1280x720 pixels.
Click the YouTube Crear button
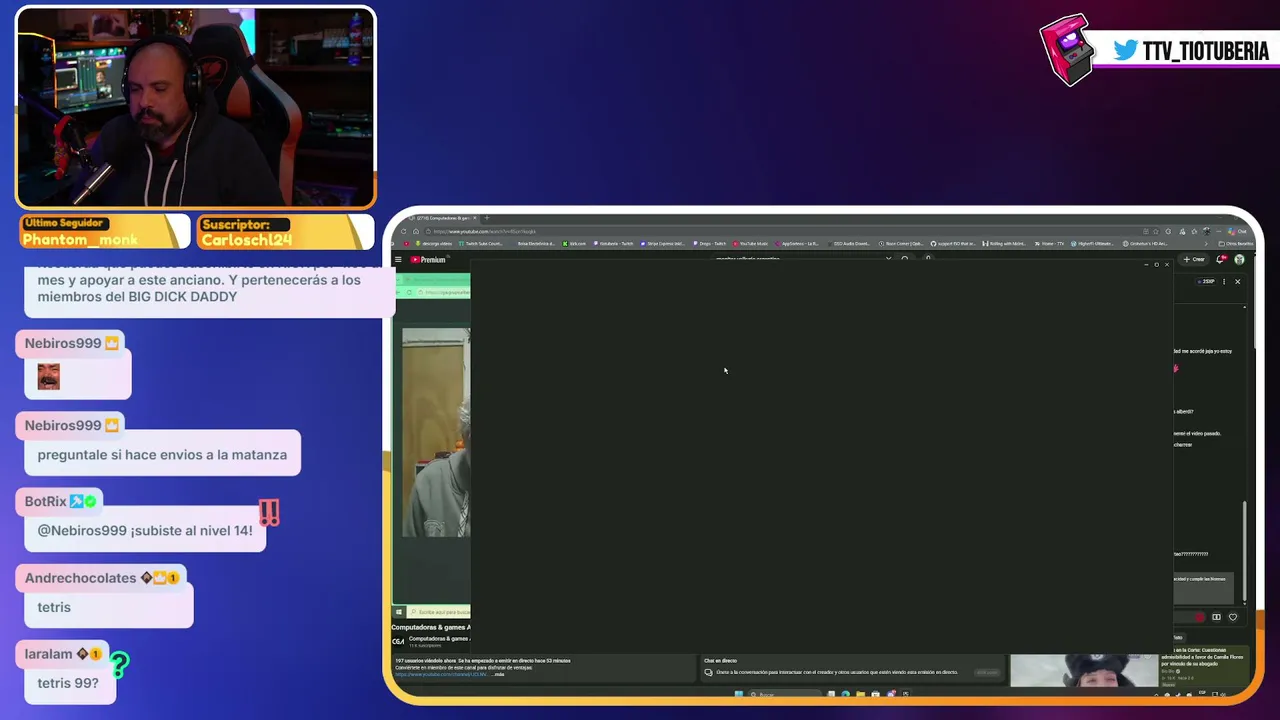click(x=1195, y=260)
